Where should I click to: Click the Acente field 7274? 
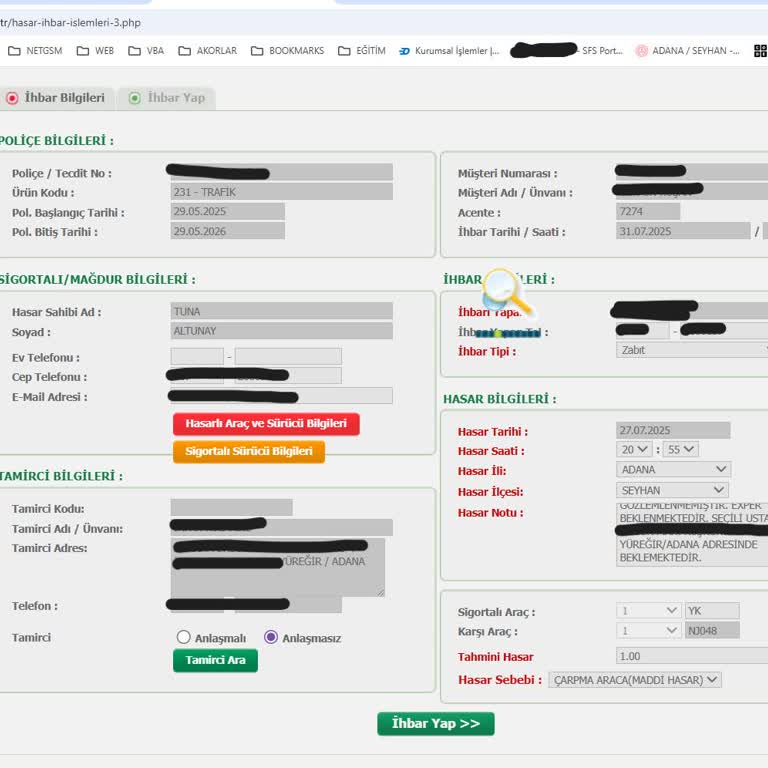pos(648,211)
